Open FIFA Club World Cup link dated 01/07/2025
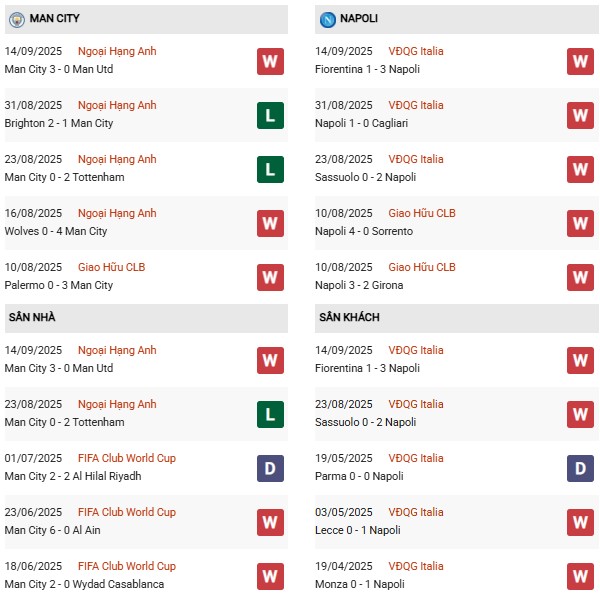The image size is (600, 598). click(x=127, y=458)
